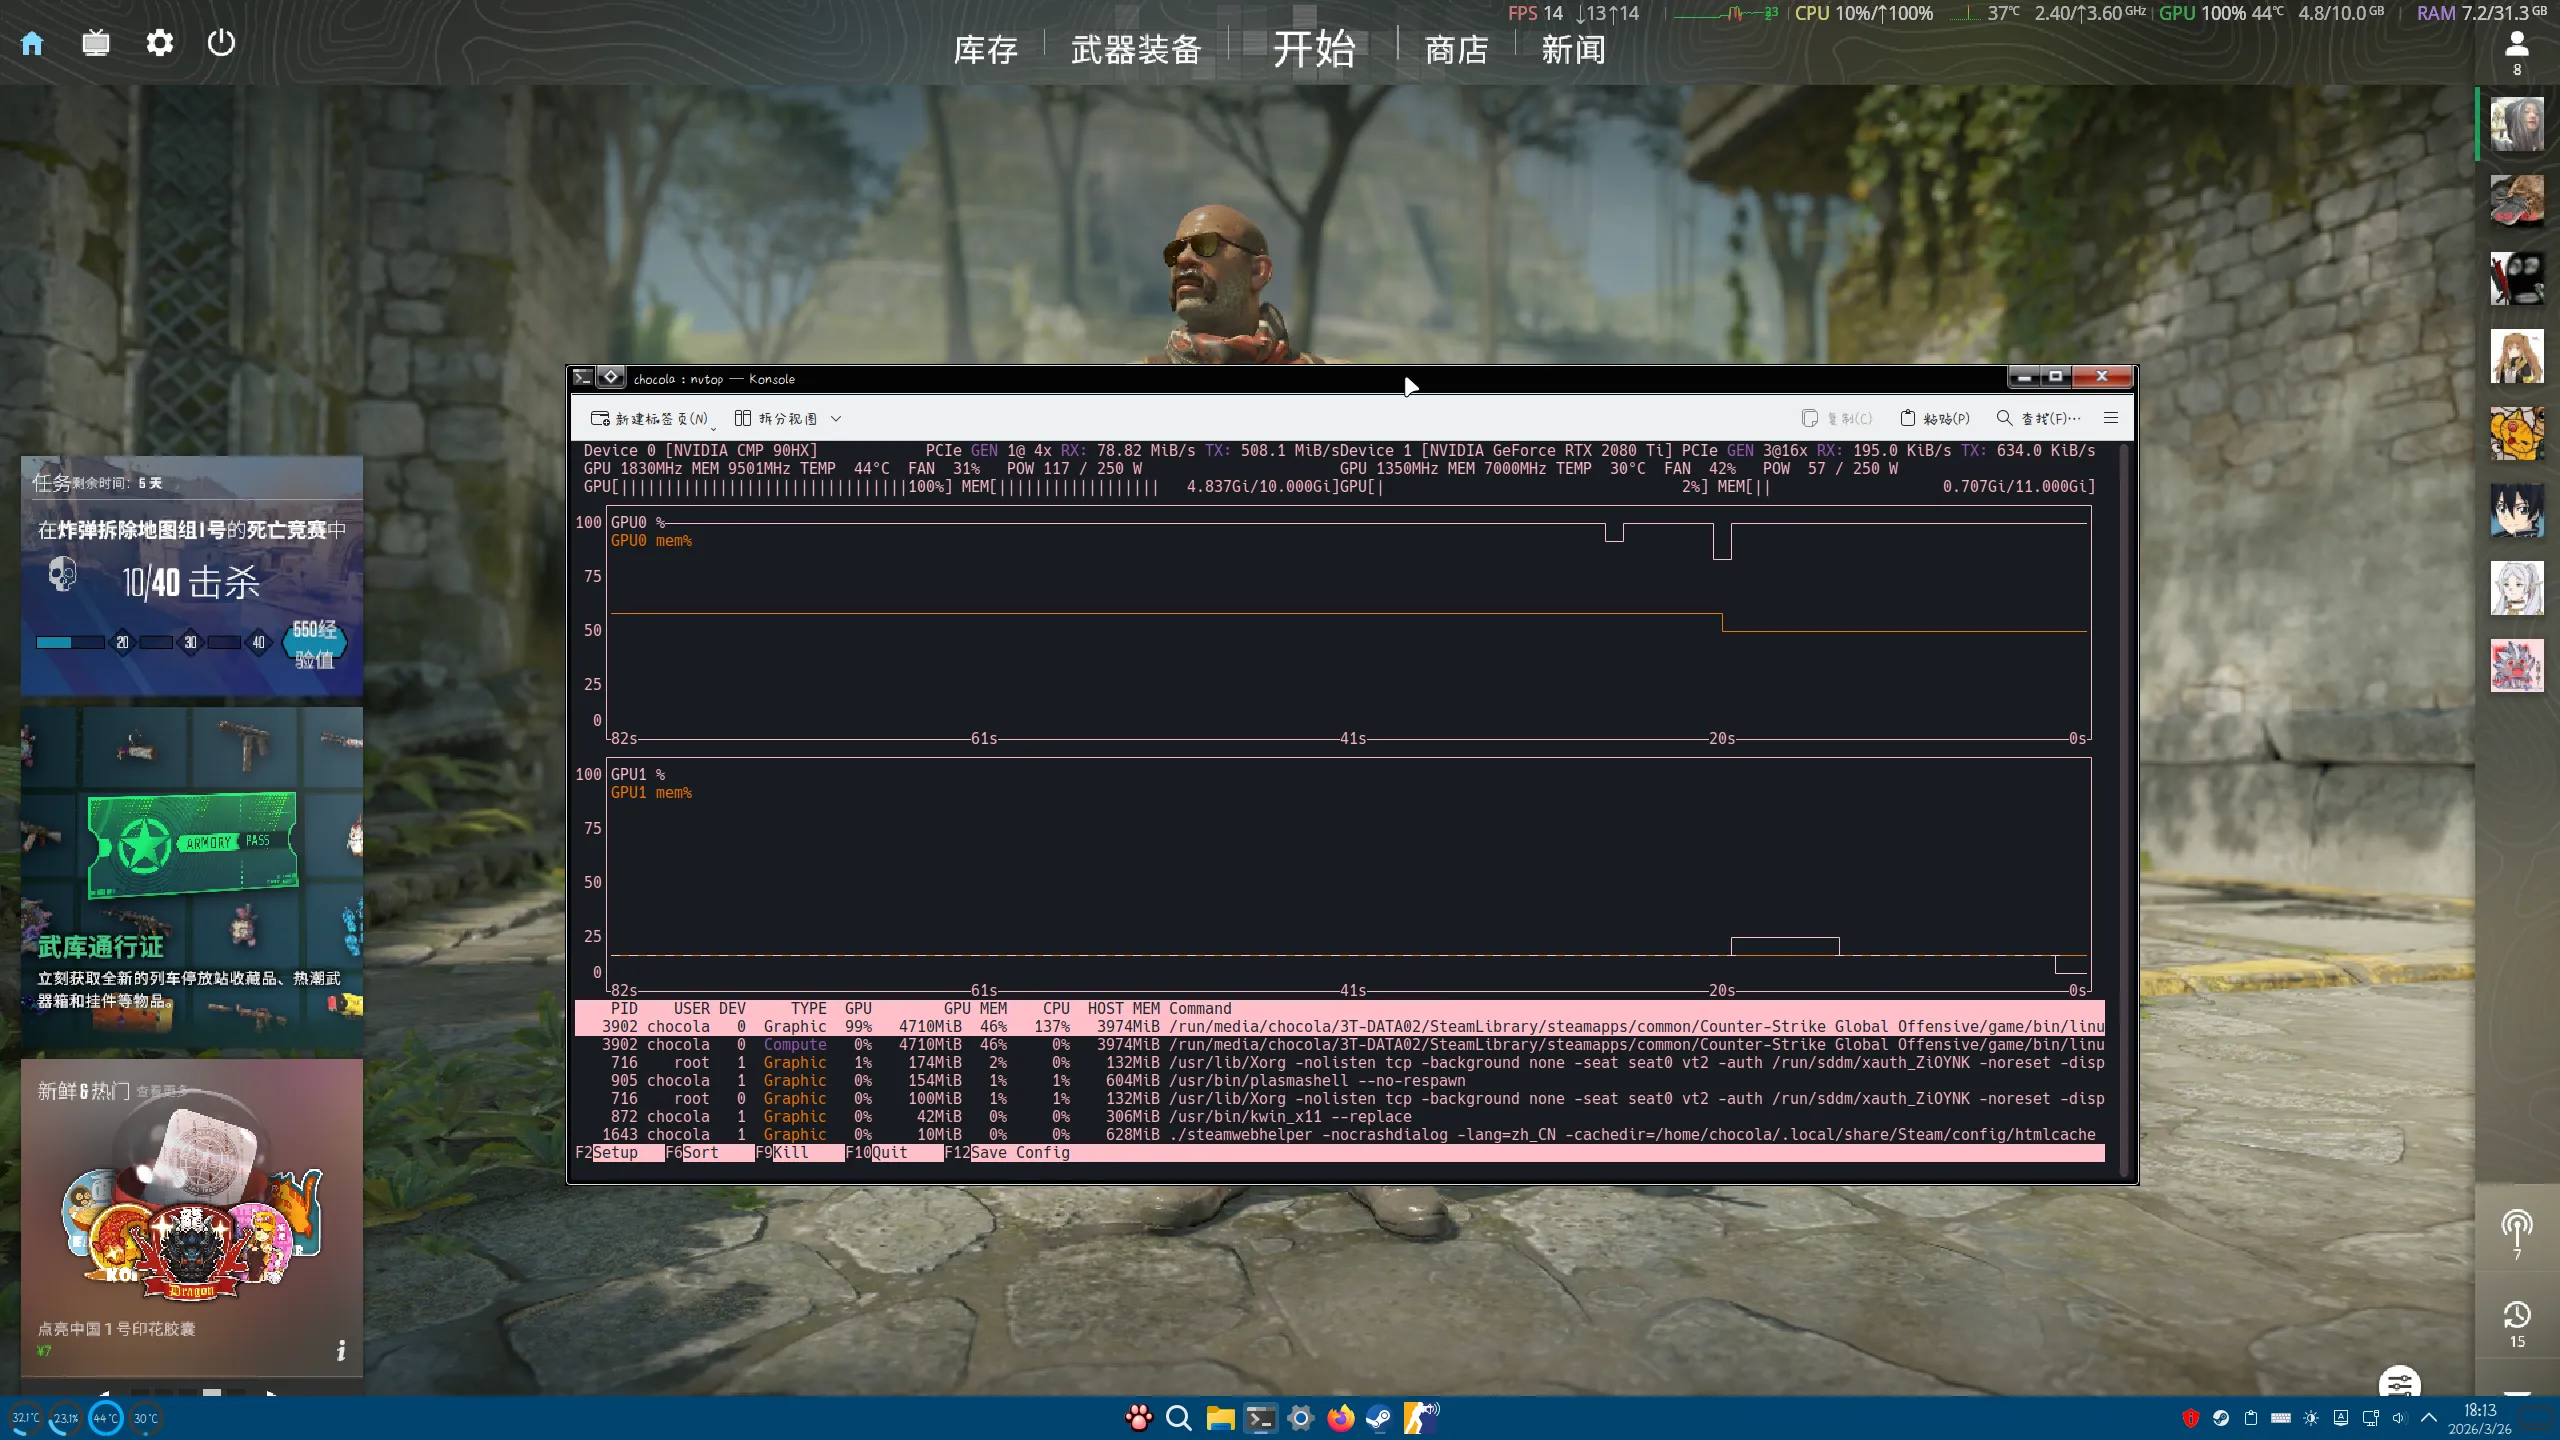Switch to the 库存 inventory tab
This screenshot has height=1440, width=2560.
(x=985, y=49)
